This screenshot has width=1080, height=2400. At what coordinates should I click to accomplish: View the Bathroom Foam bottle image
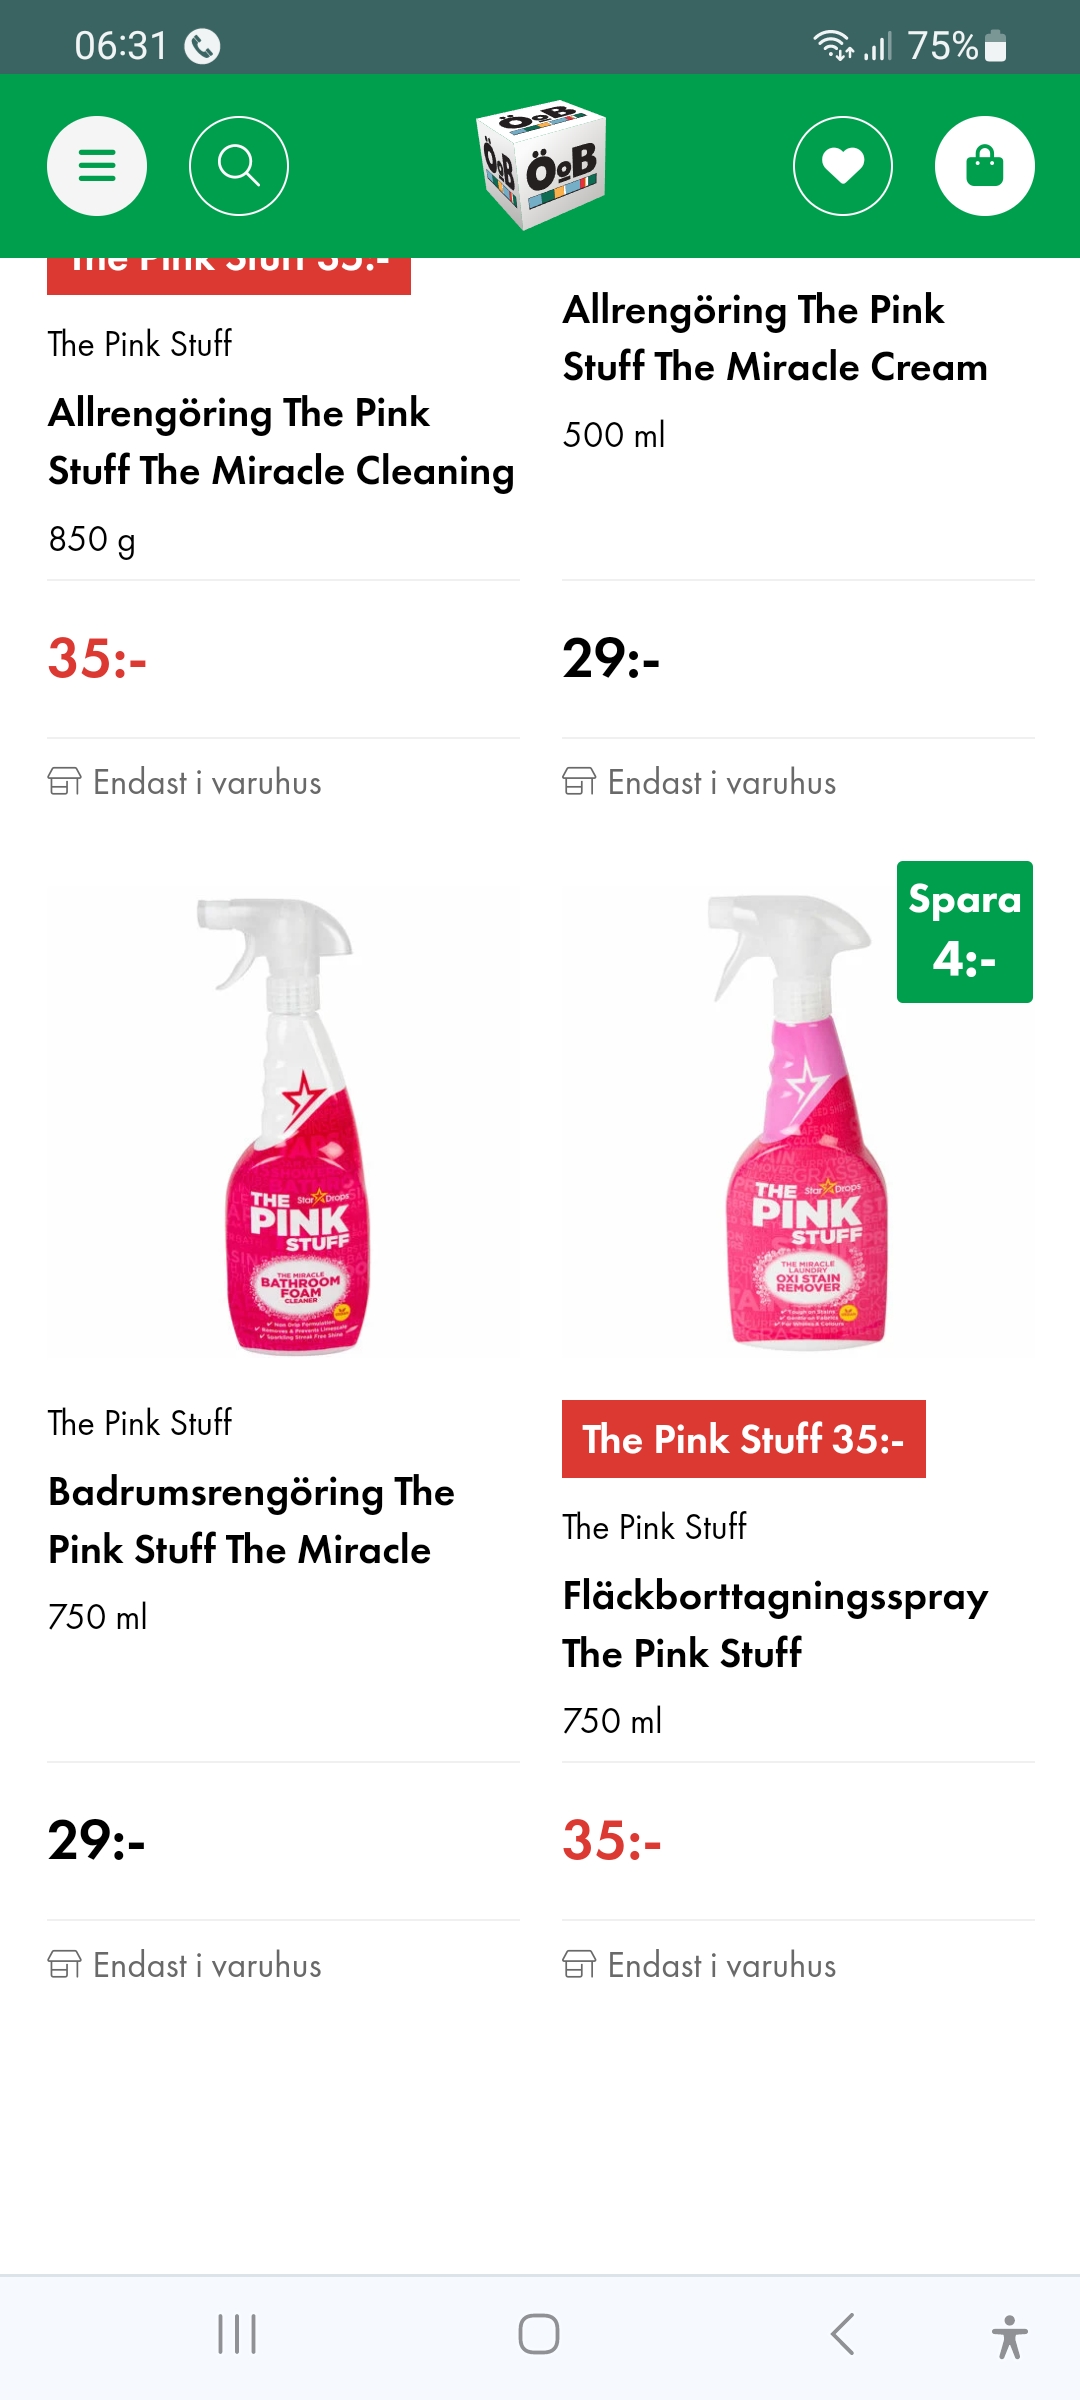pos(284,1125)
